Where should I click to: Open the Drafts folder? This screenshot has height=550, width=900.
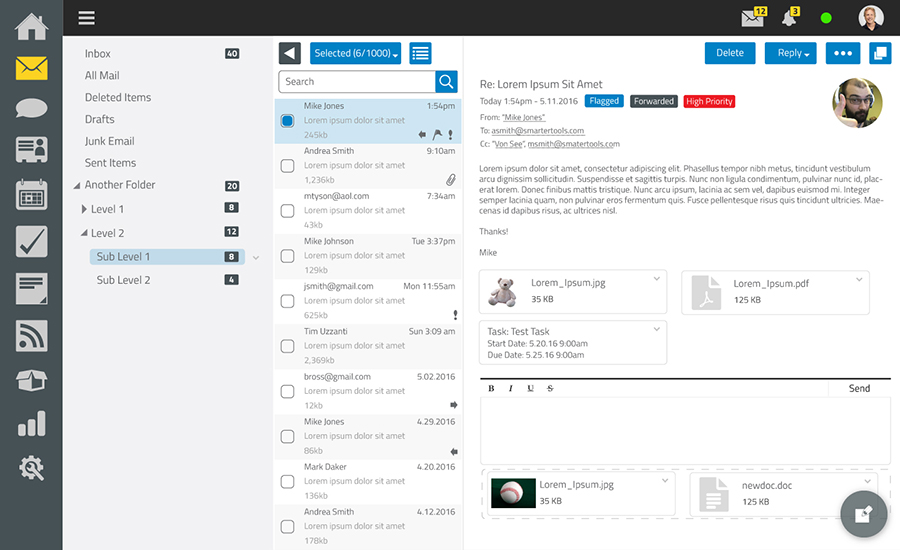tap(100, 119)
